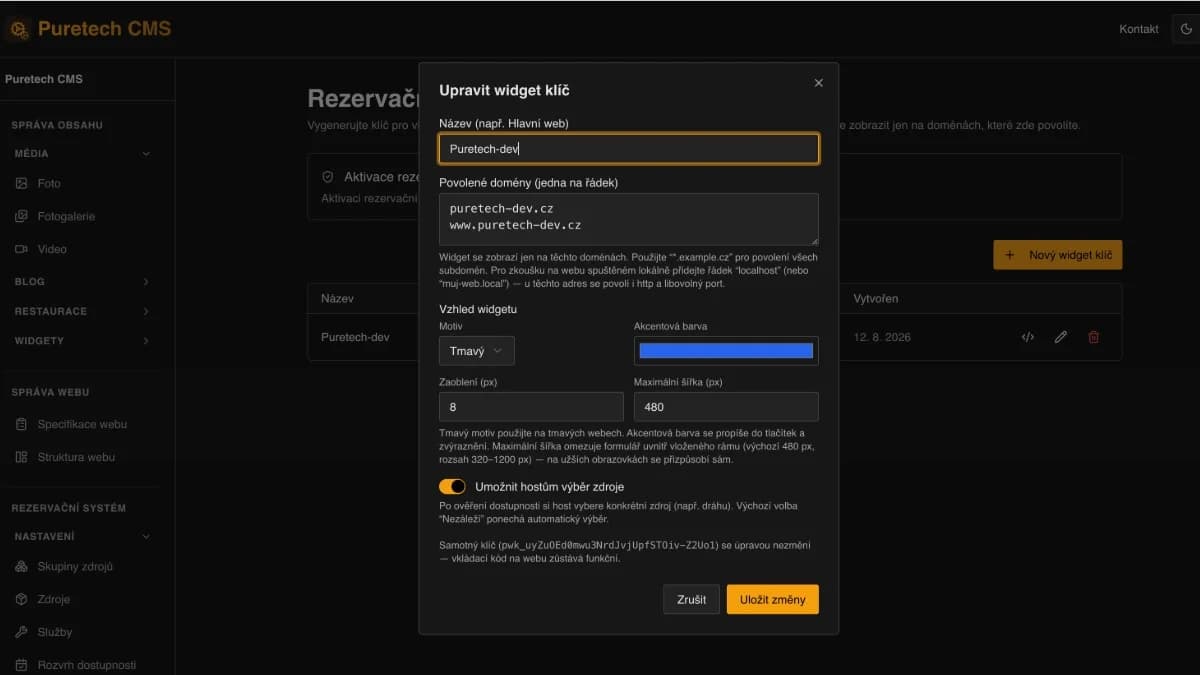Click the Uložit změny button
Viewport: 1200px width, 675px height.
(x=773, y=600)
